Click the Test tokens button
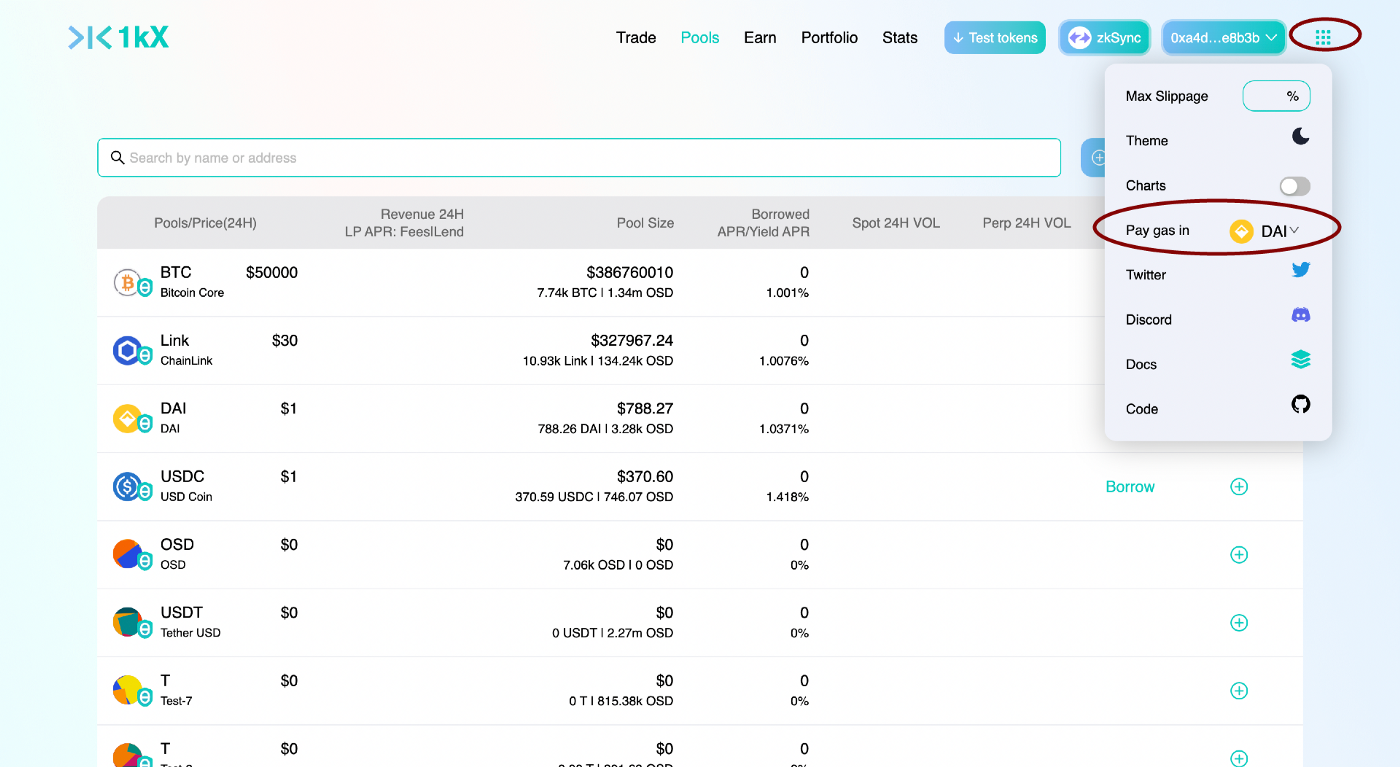The width and height of the screenshot is (1400, 767). [x=995, y=38]
